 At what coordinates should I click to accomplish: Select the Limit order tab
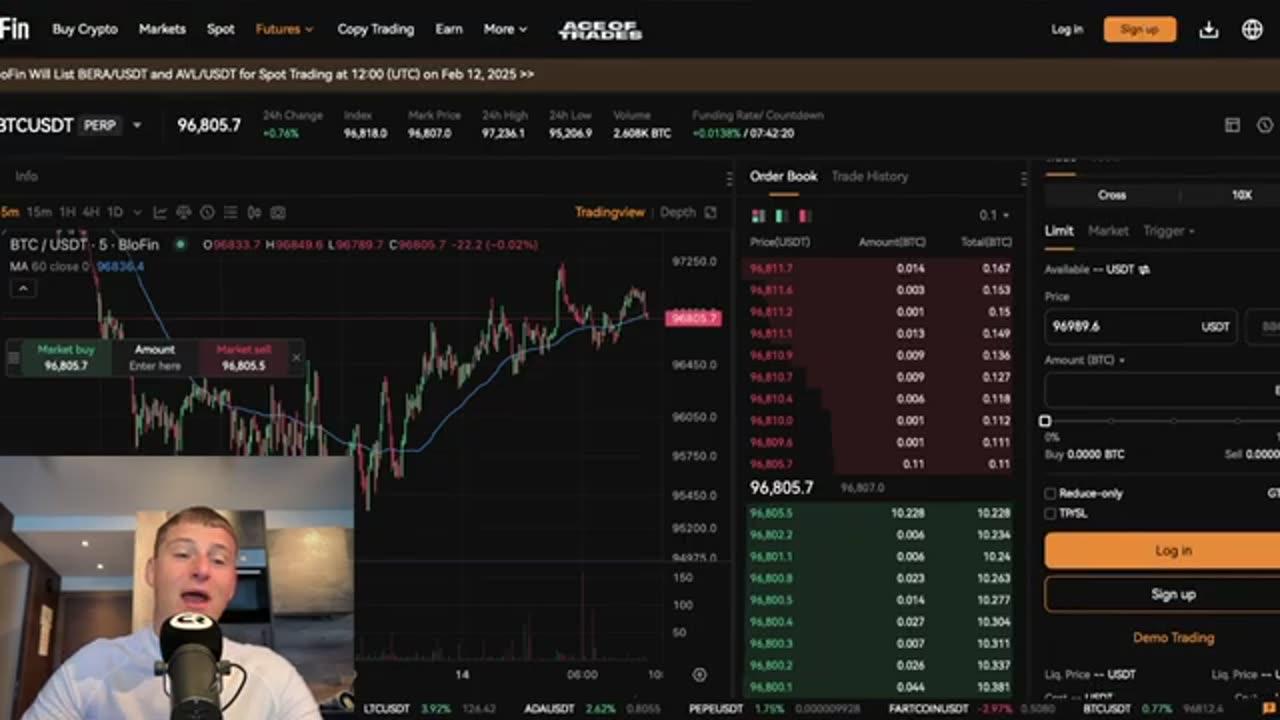click(x=1059, y=231)
